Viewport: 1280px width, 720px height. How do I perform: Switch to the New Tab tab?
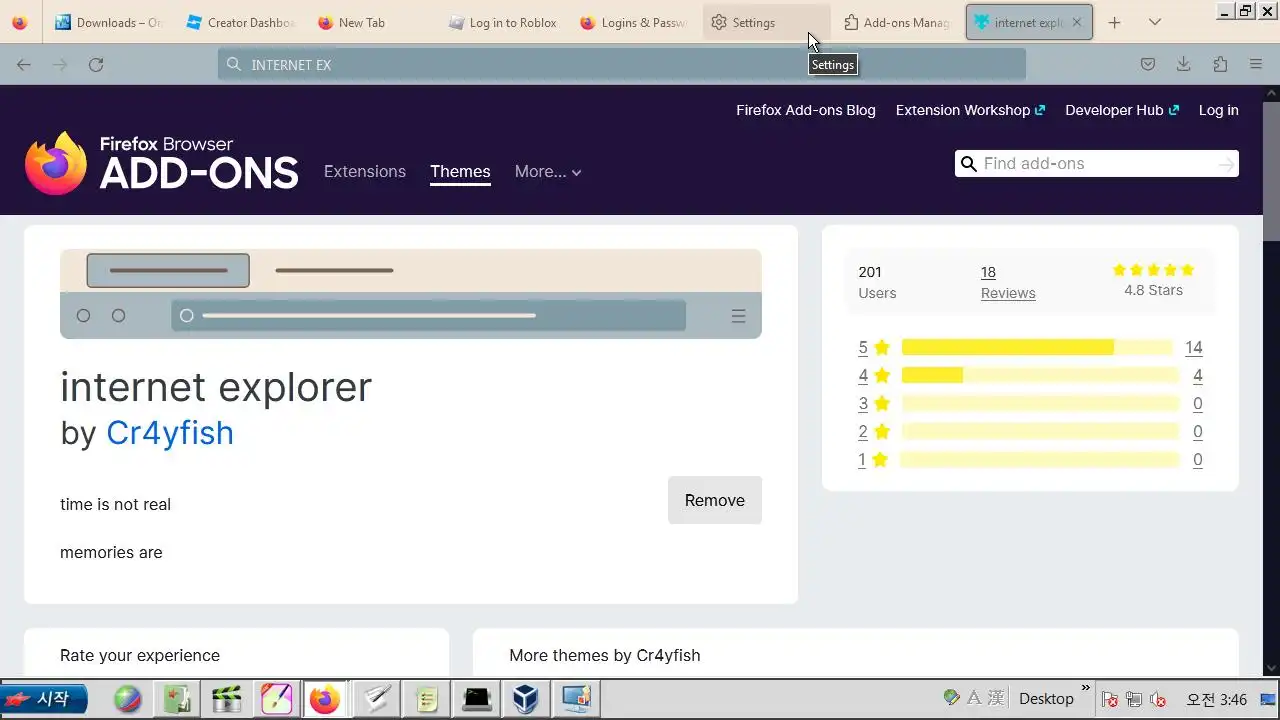pyautogui.click(x=372, y=22)
